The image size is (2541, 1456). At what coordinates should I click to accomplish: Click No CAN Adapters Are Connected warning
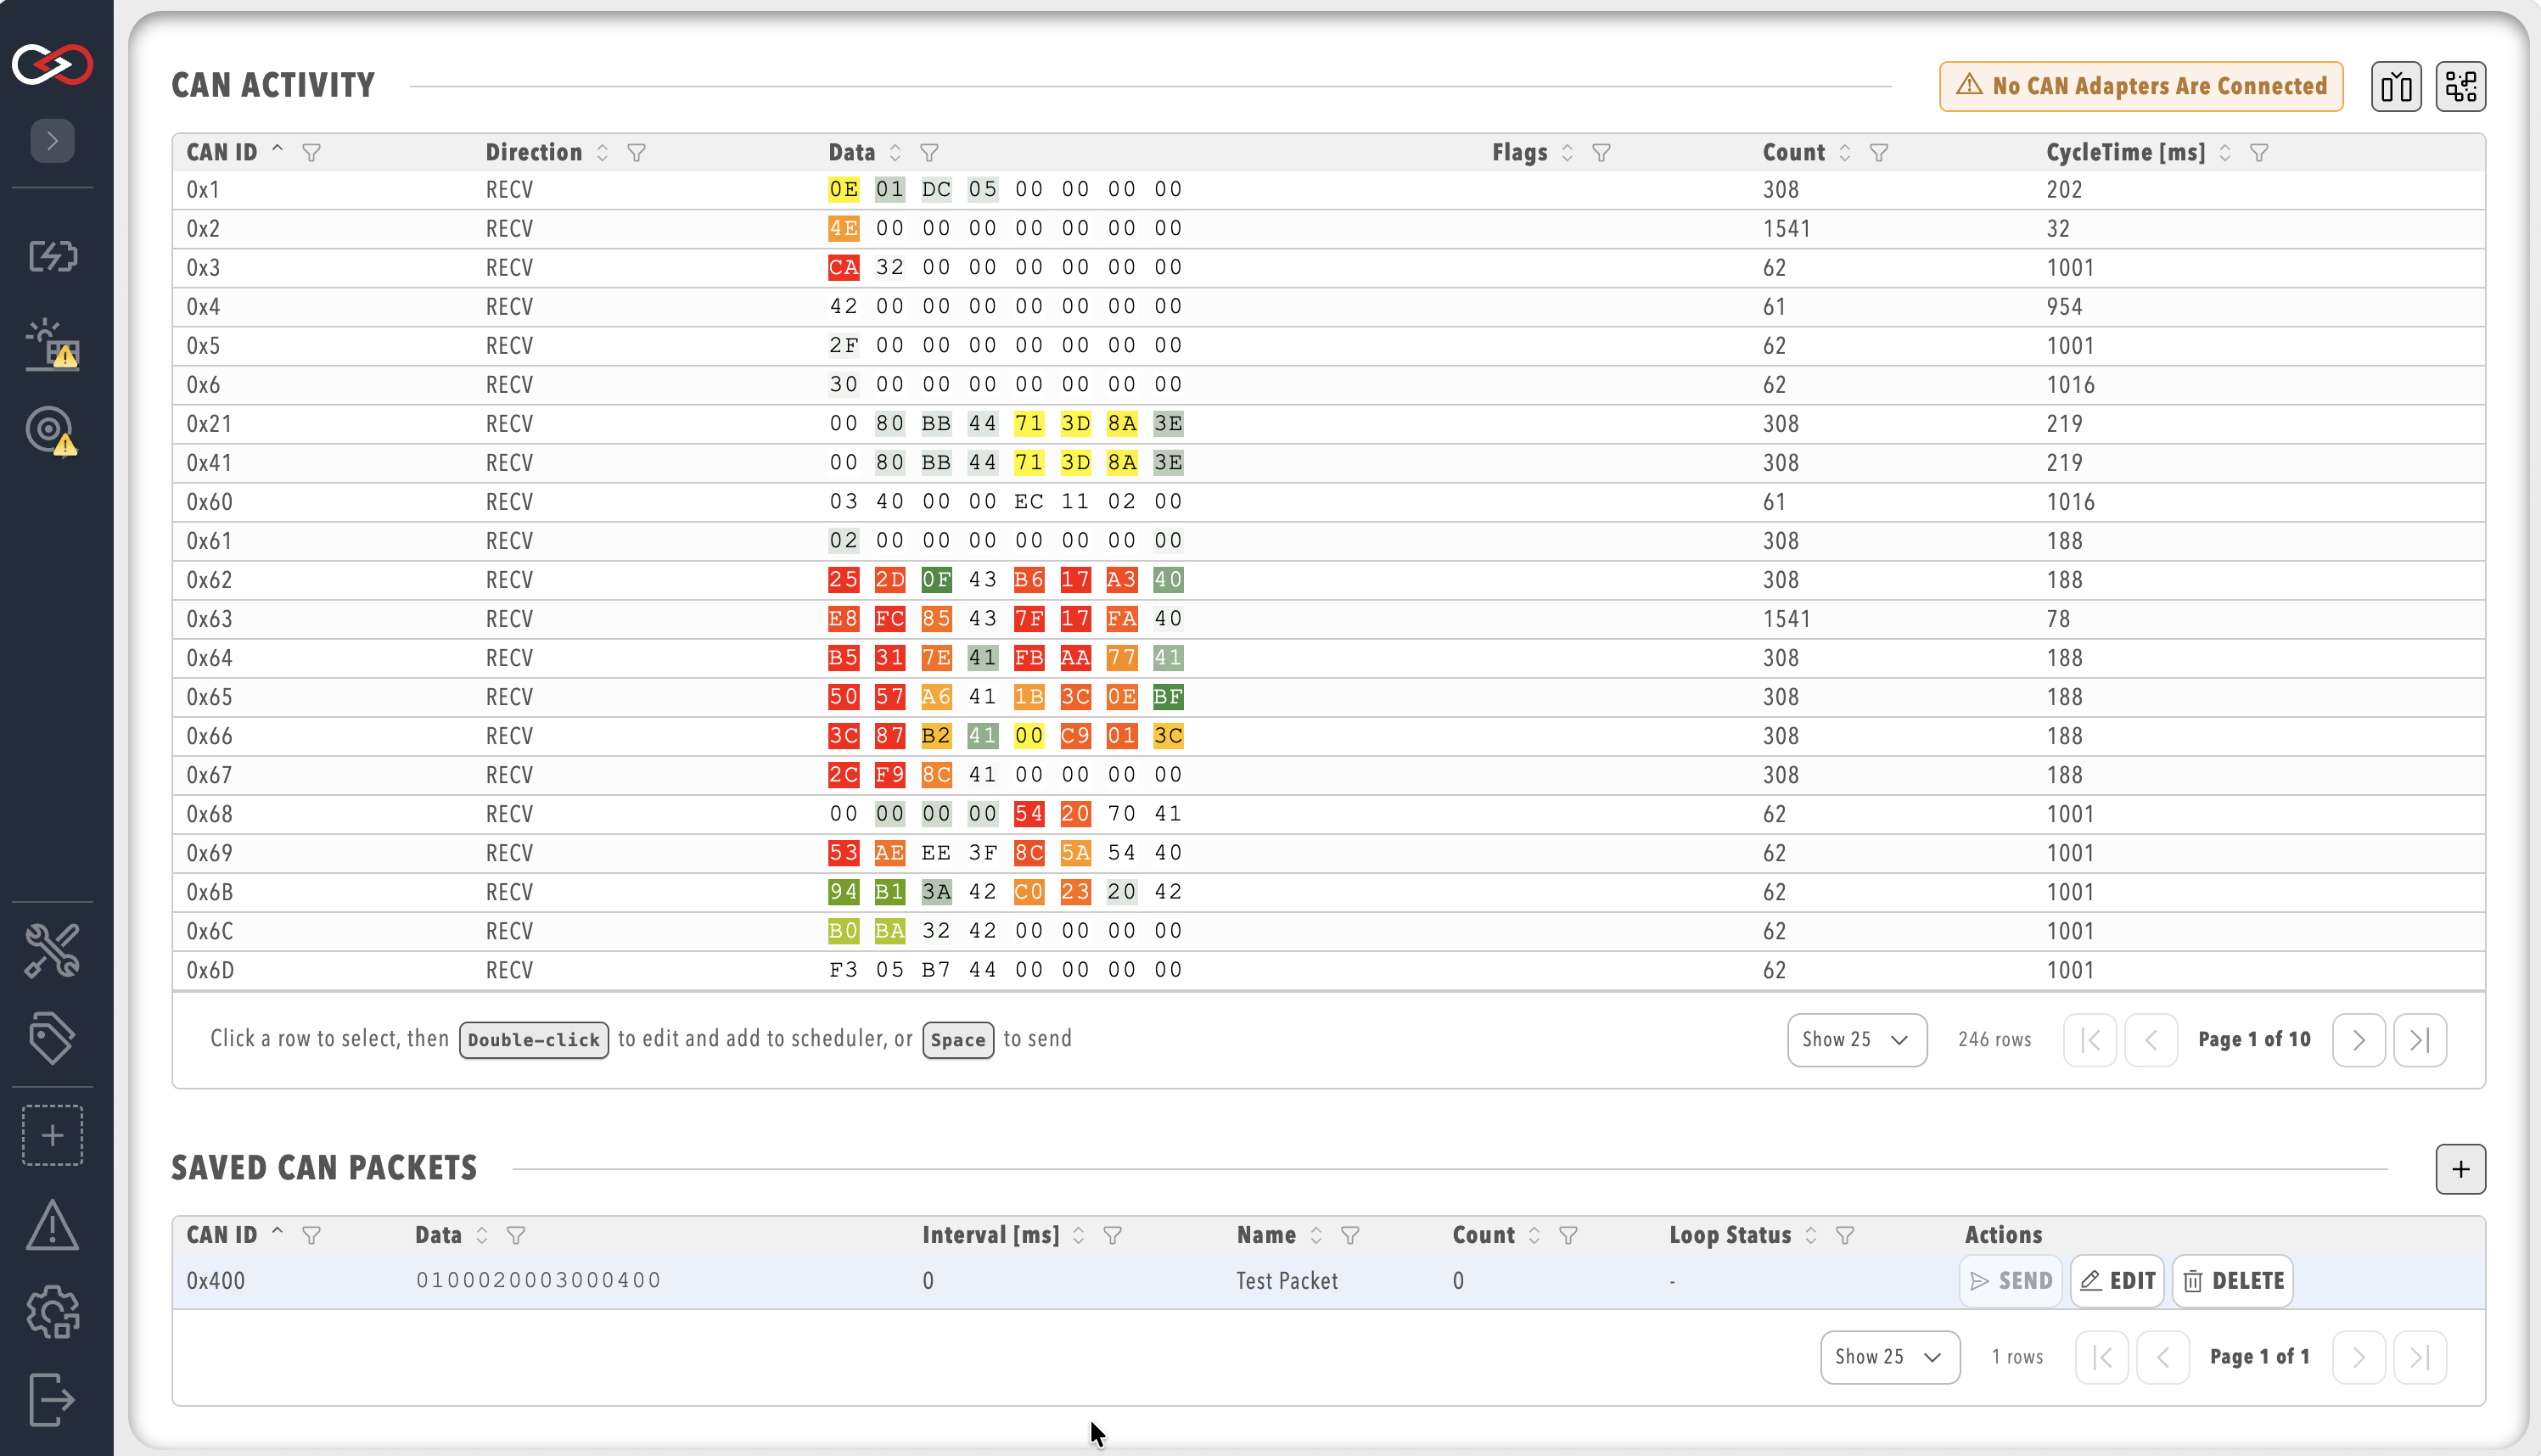[x=2141, y=87]
